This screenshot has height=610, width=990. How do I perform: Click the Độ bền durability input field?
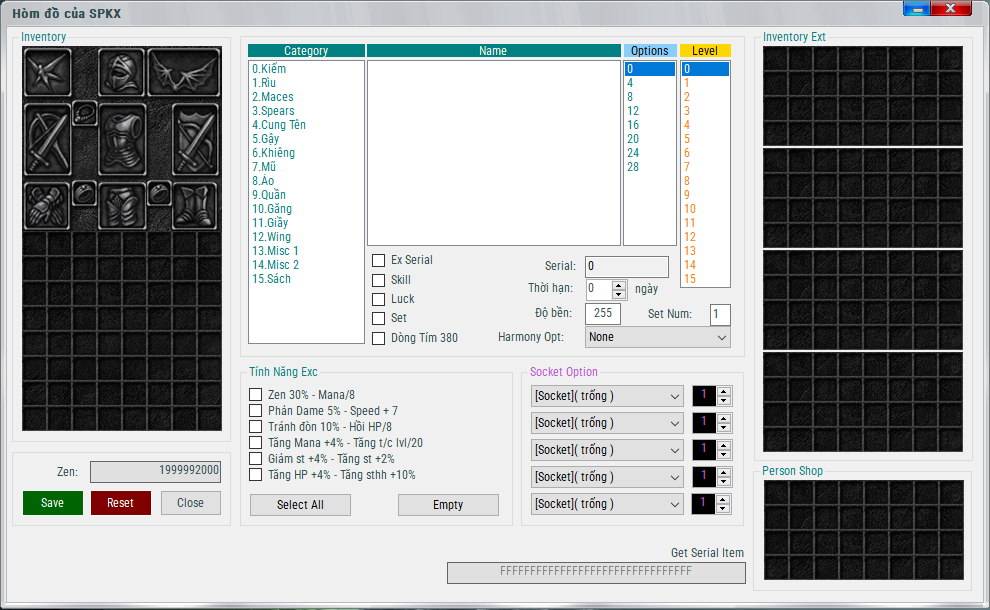pos(602,314)
